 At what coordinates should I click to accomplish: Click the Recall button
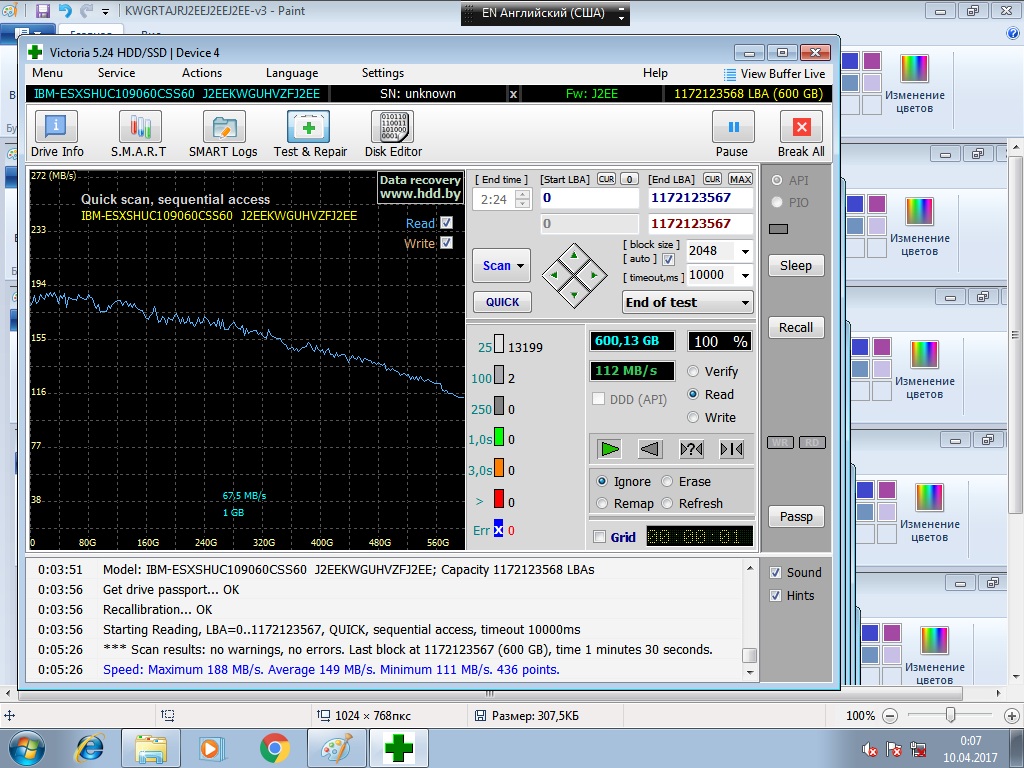coord(795,328)
